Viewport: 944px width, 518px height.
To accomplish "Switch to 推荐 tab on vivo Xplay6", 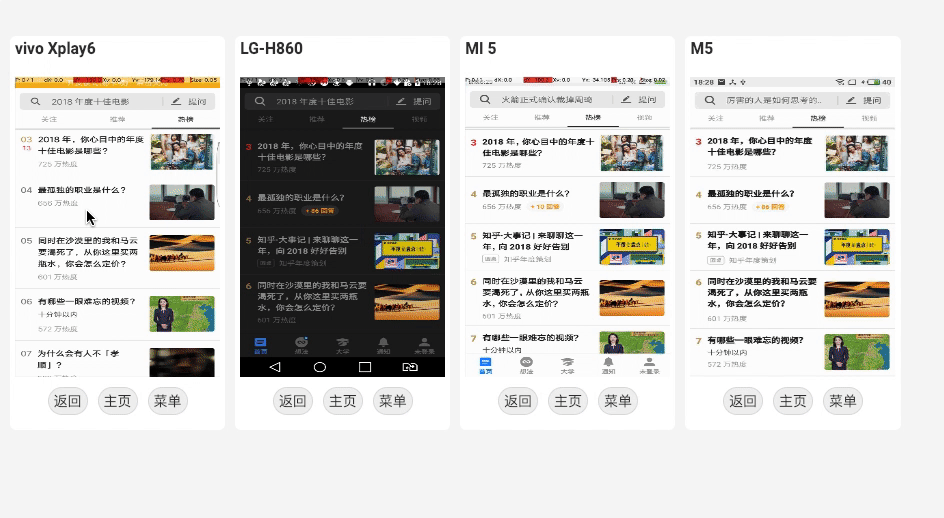I will pos(117,119).
